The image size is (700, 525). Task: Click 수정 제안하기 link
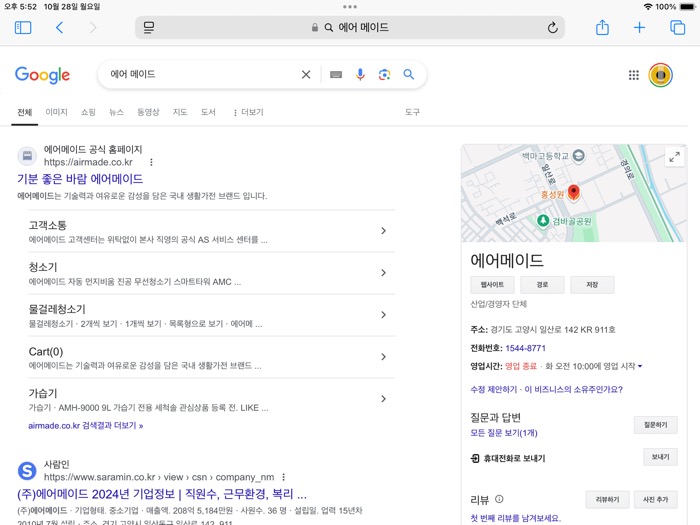[x=494, y=389]
